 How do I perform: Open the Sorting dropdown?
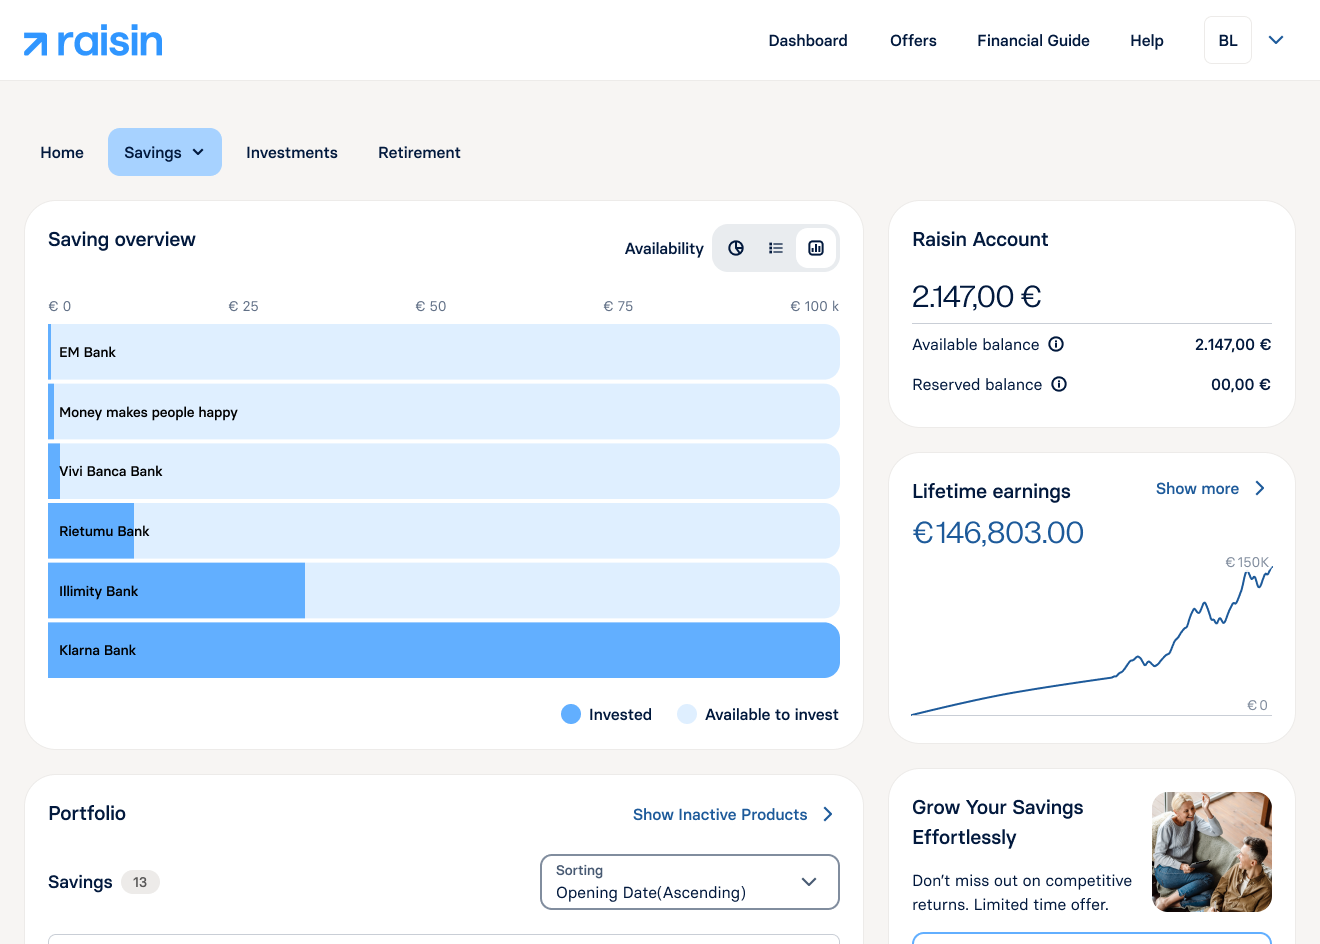pyautogui.click(x=690, y=882)
